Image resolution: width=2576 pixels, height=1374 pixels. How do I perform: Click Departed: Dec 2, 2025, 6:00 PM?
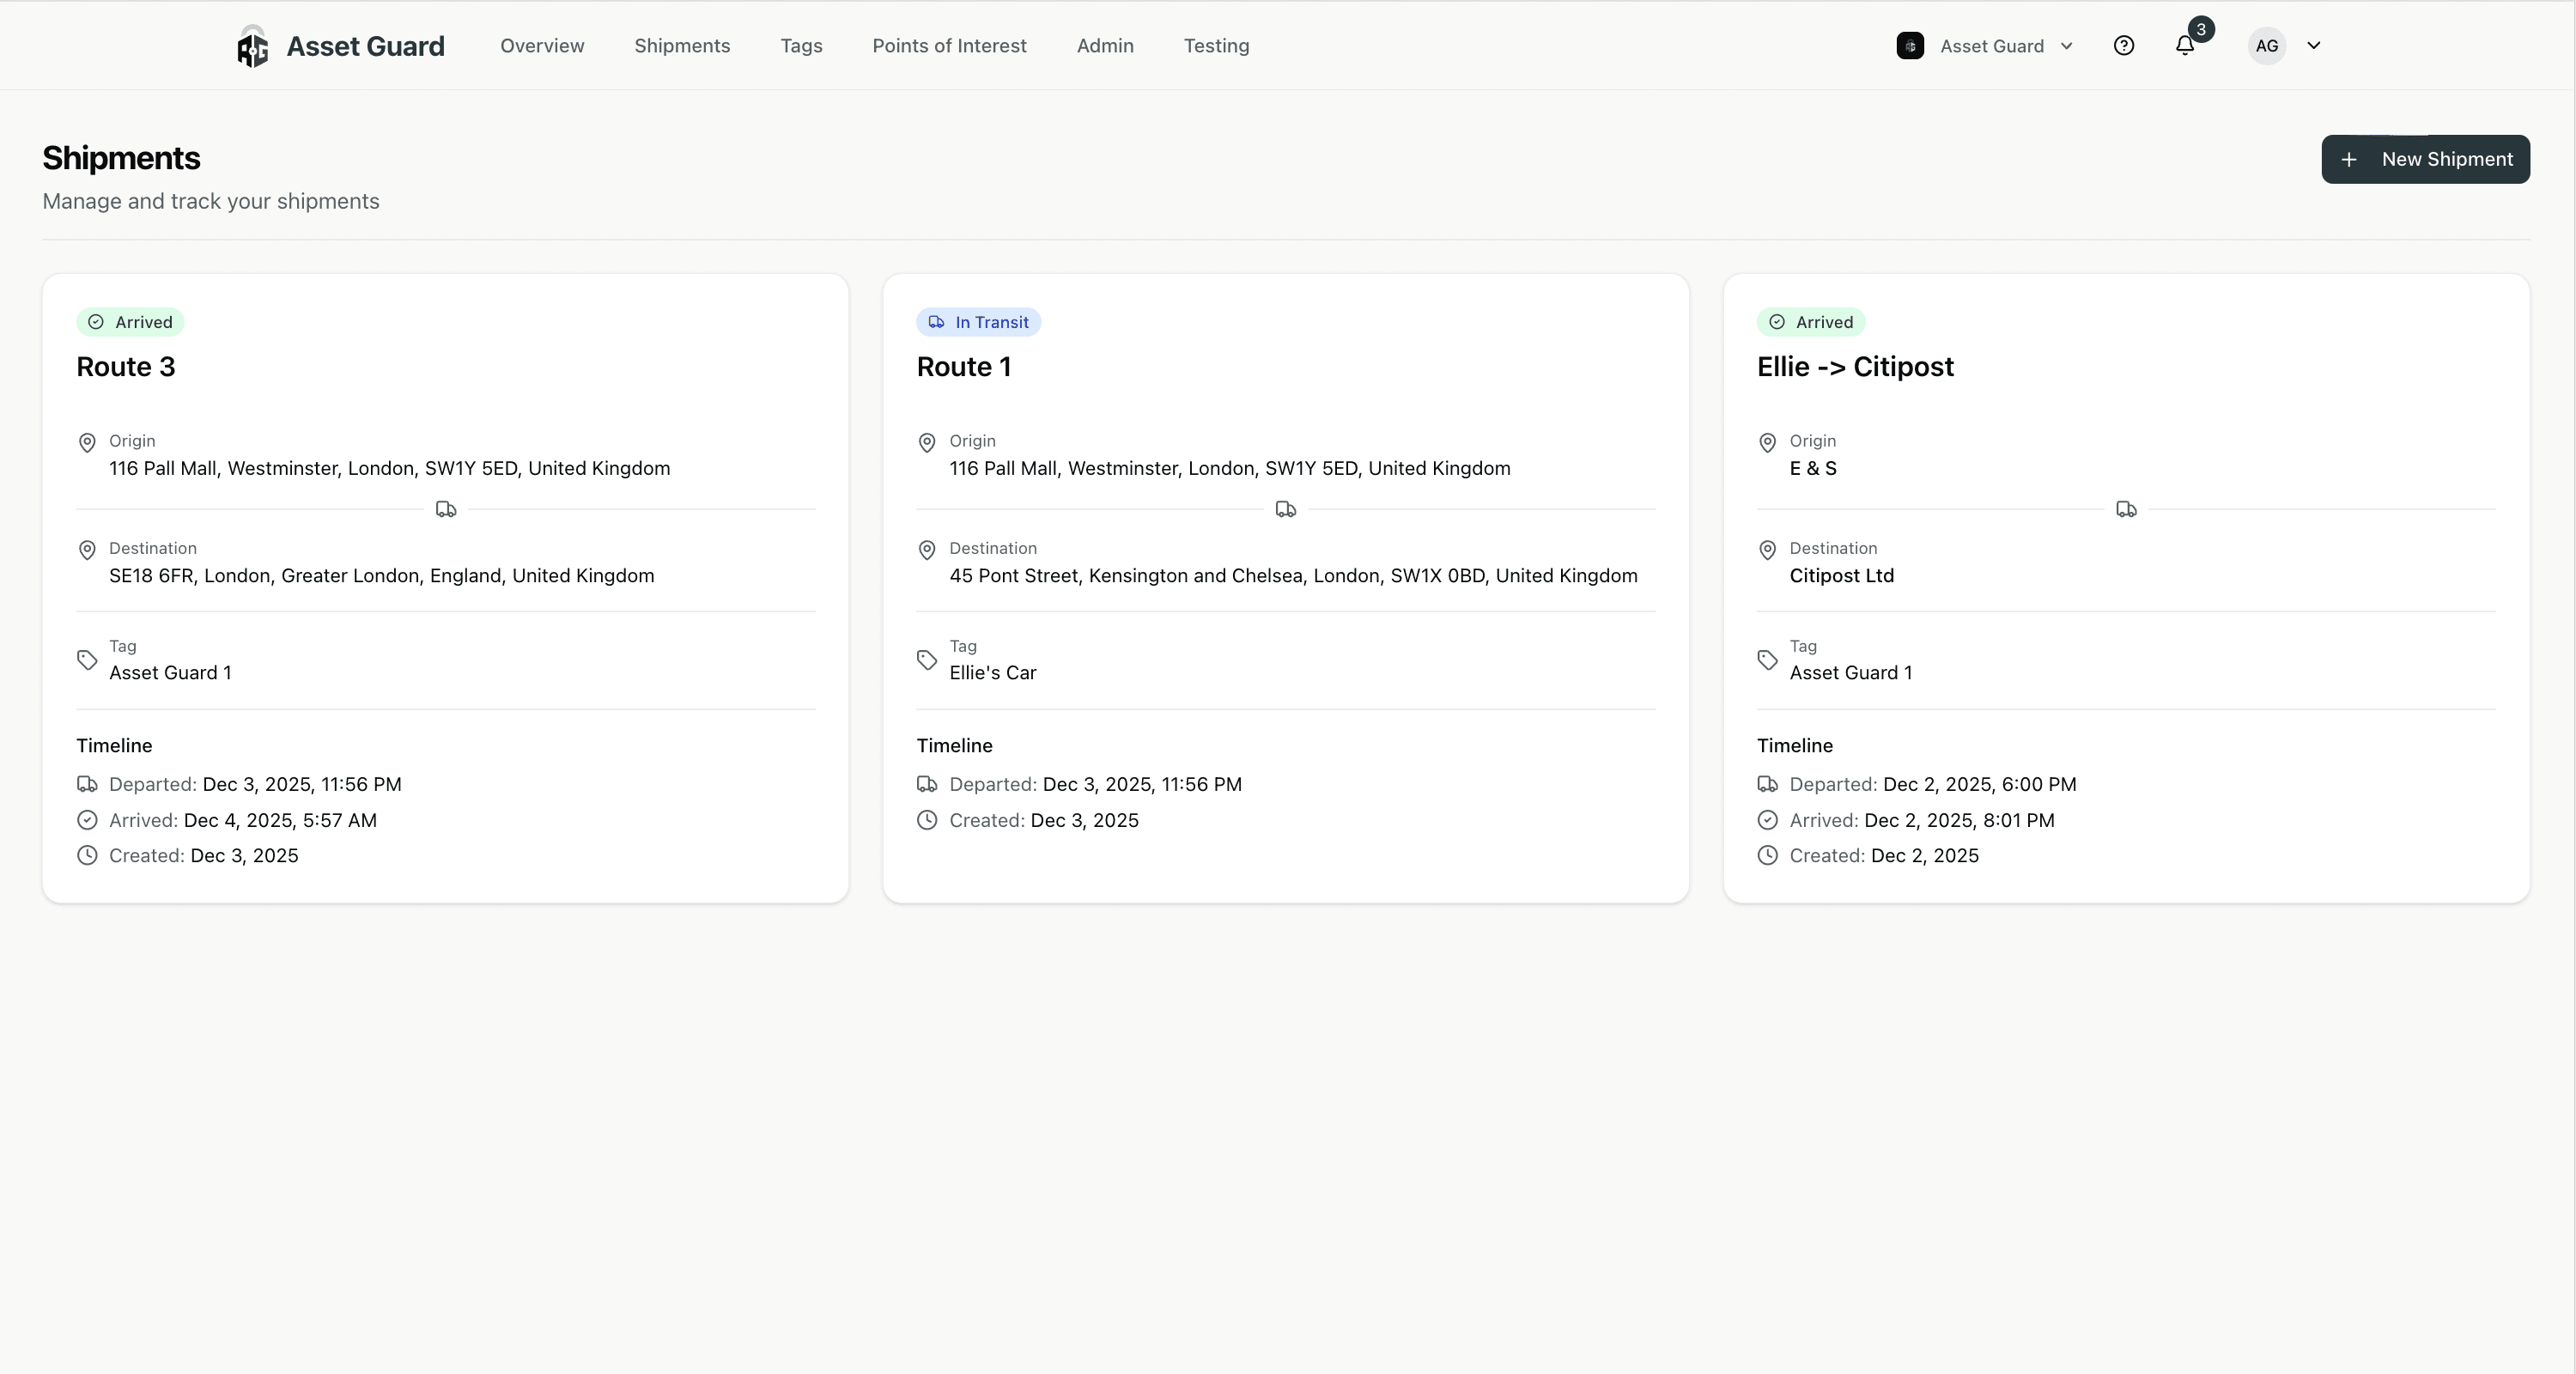pos(1933,784)
